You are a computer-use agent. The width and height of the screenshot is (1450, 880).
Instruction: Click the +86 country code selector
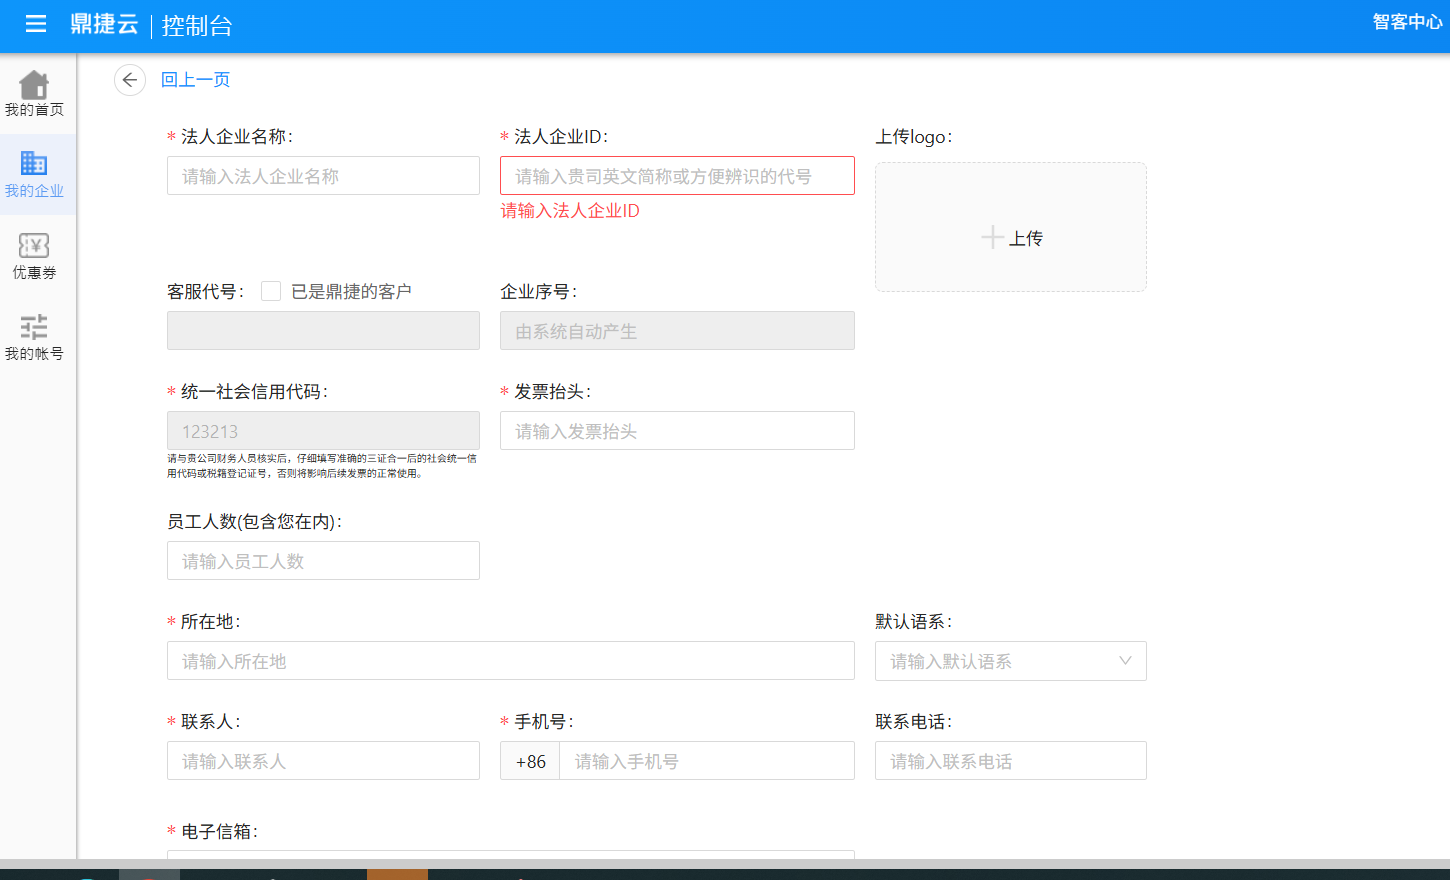click(530, 761)
